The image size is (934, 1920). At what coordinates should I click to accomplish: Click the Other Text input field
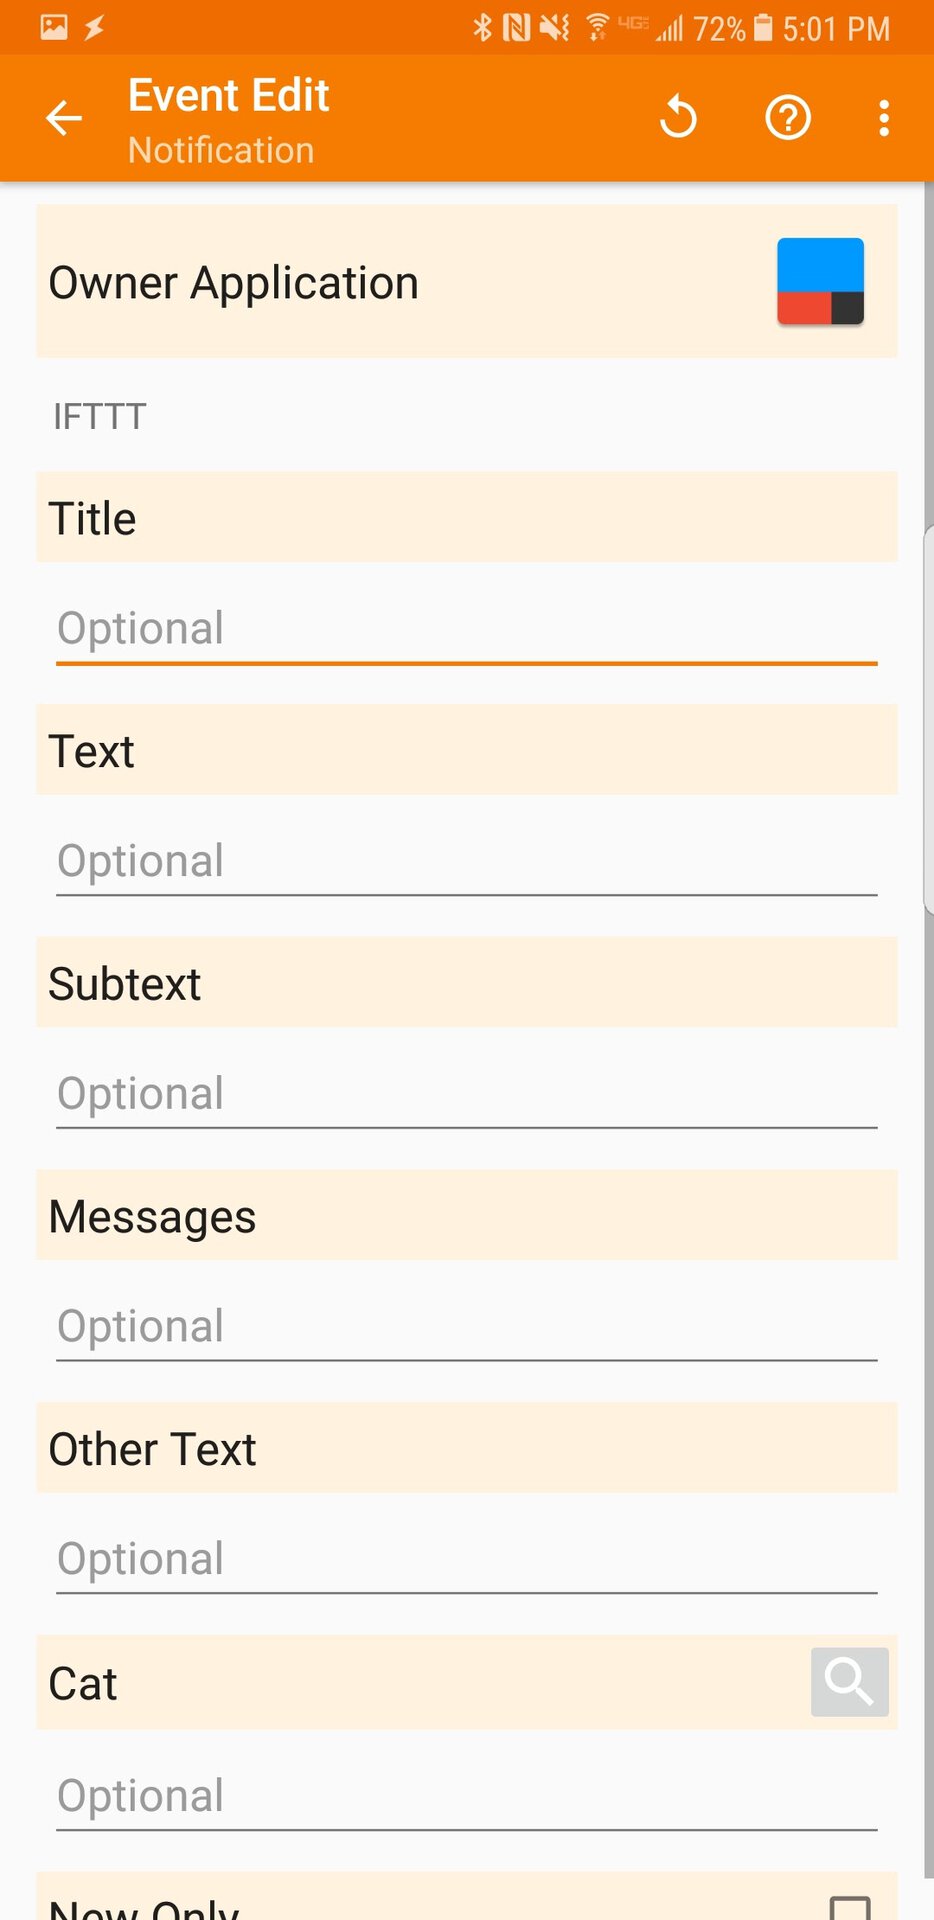click(466, 1560)
